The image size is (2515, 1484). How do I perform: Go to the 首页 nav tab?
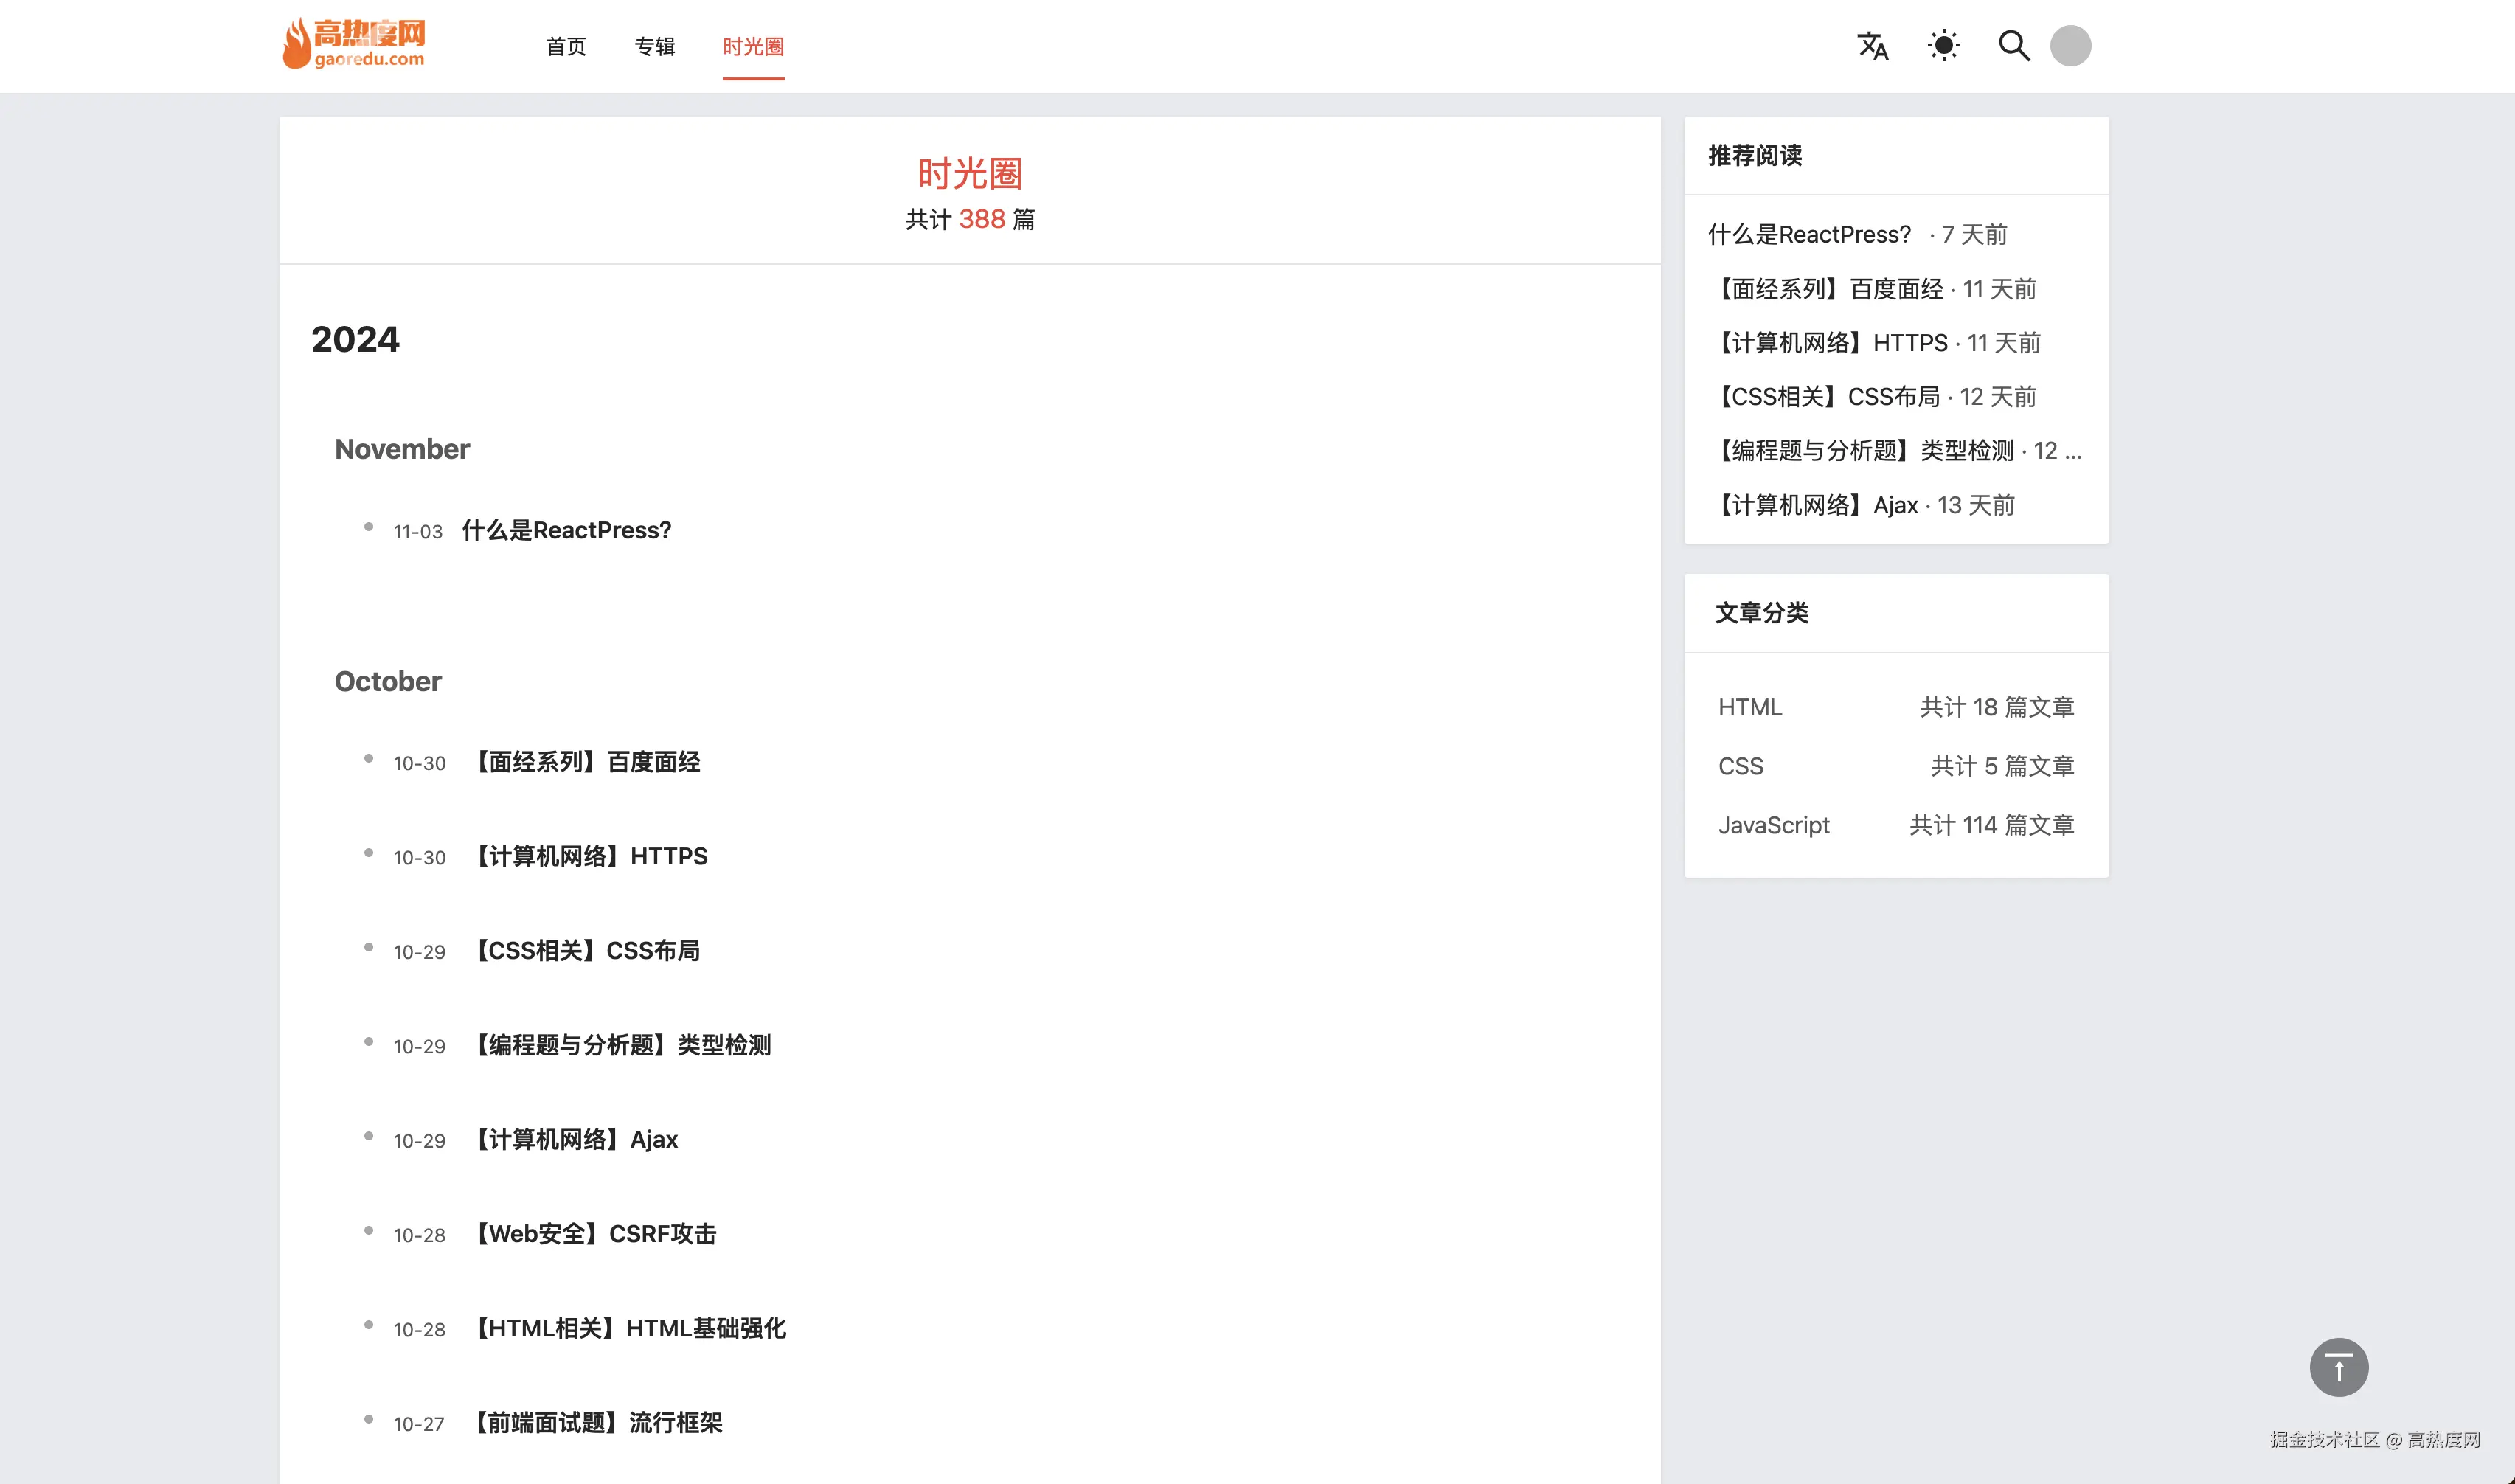566,47
